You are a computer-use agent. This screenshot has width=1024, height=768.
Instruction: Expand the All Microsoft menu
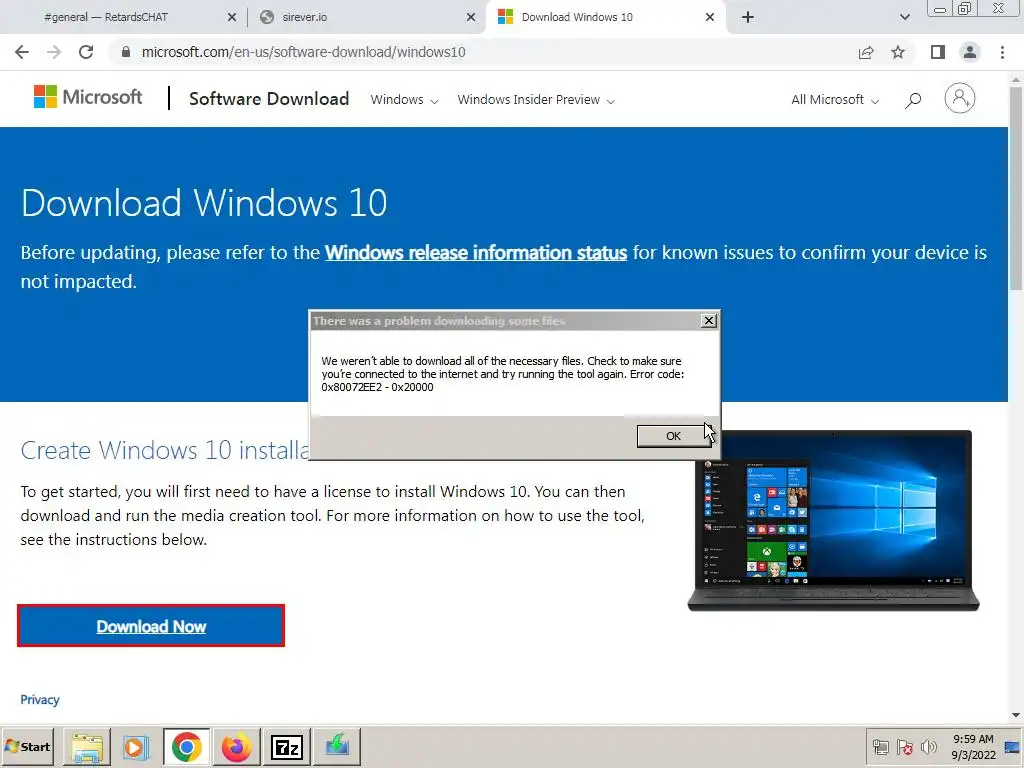(x=835, y=100)
